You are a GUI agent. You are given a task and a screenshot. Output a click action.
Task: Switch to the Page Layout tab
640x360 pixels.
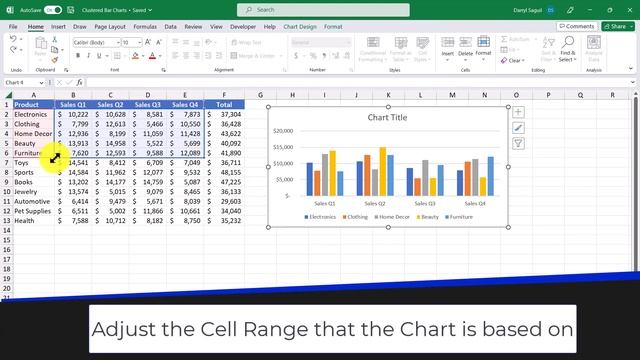(110, 27)
